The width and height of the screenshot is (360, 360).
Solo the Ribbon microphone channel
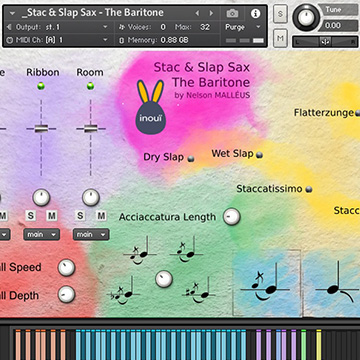click(31, 216)
